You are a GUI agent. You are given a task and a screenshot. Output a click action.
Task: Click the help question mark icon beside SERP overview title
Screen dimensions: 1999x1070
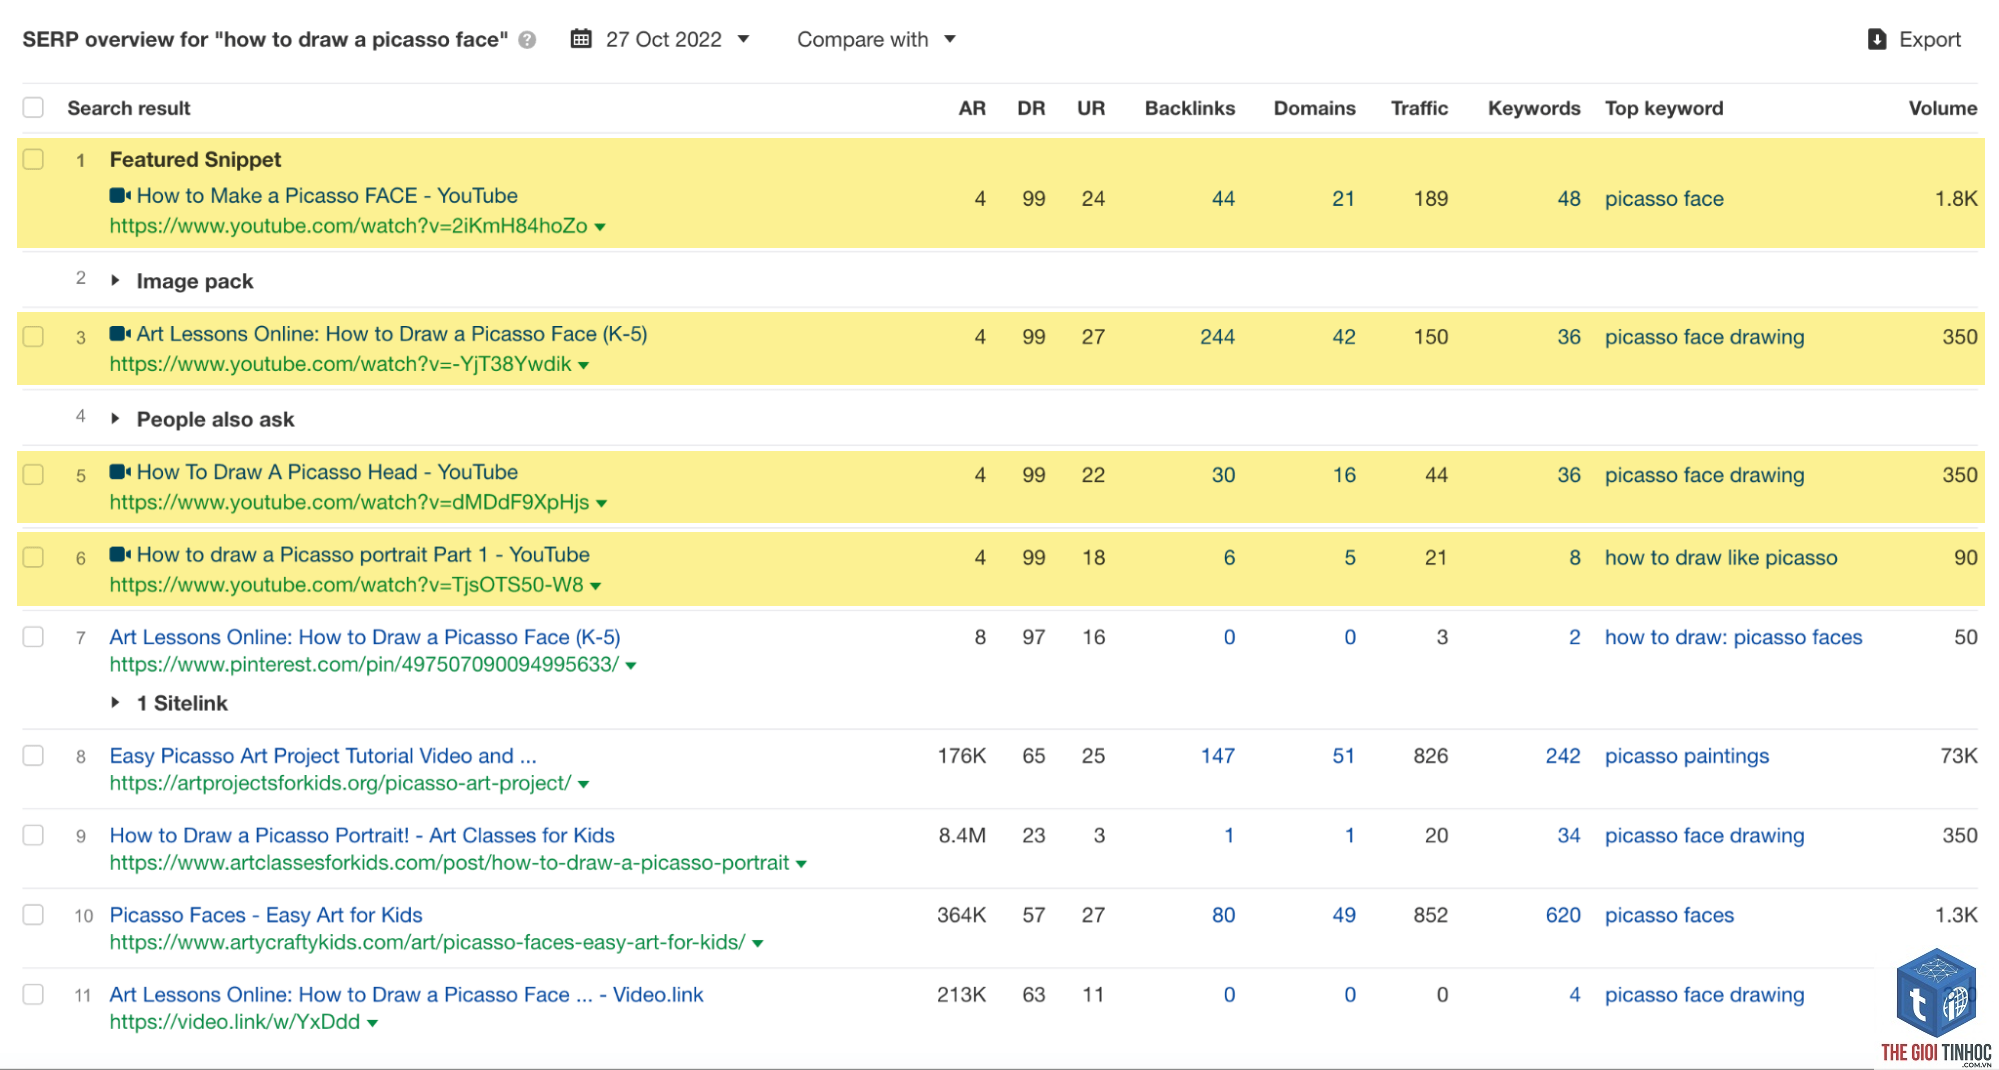527,40
